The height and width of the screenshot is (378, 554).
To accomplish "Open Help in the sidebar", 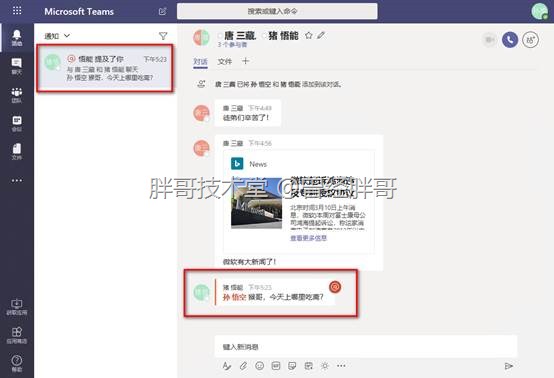I will (x=17, y=364).
